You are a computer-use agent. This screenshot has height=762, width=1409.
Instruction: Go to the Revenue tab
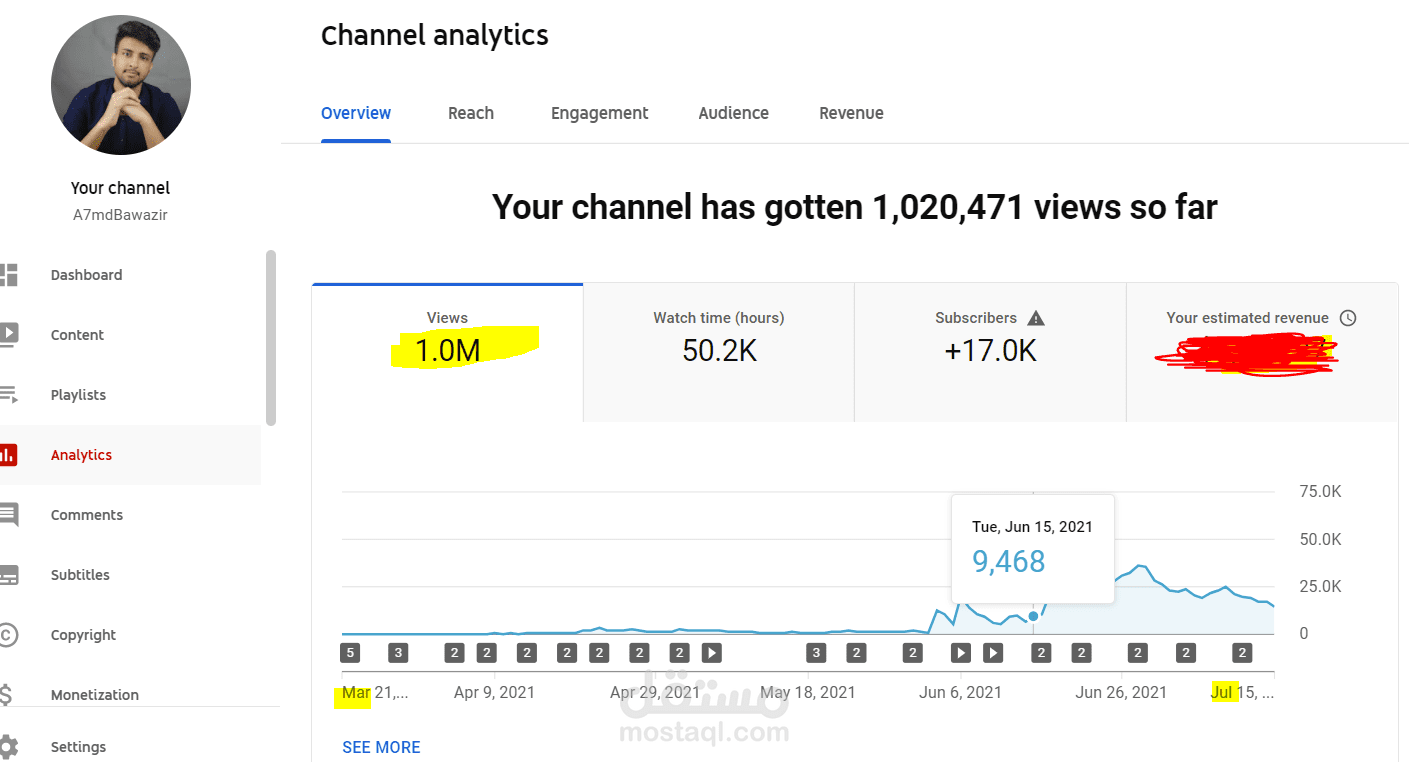coord(851,113)
